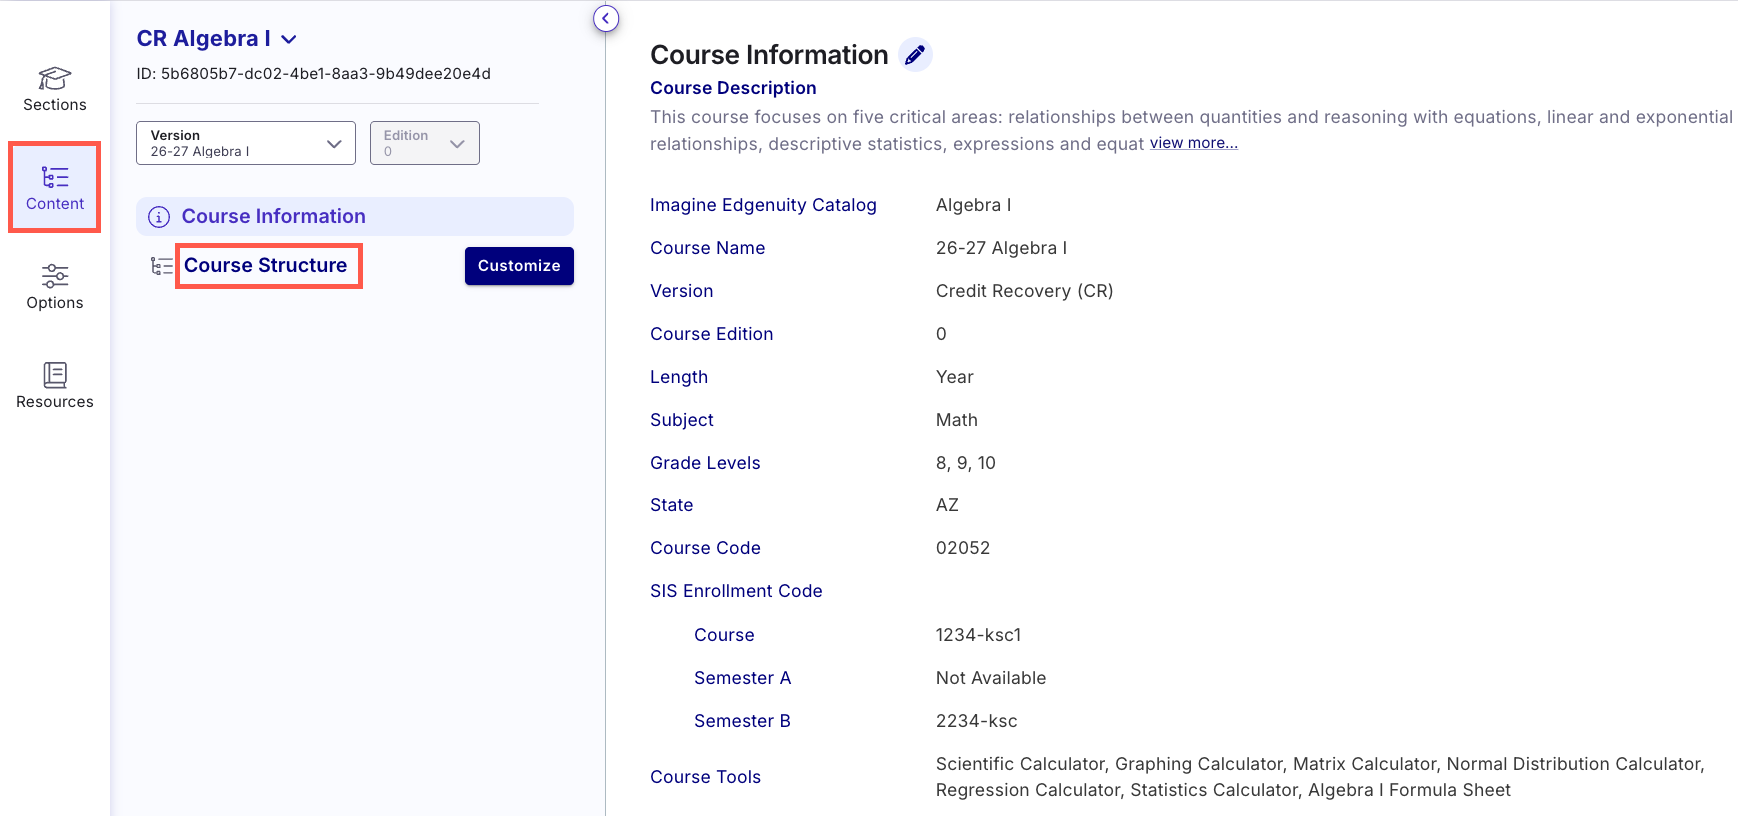Image resolution: width=1738 pixels, height=816 pixels.
Task: Click the Semester B label
Action: 742,721
